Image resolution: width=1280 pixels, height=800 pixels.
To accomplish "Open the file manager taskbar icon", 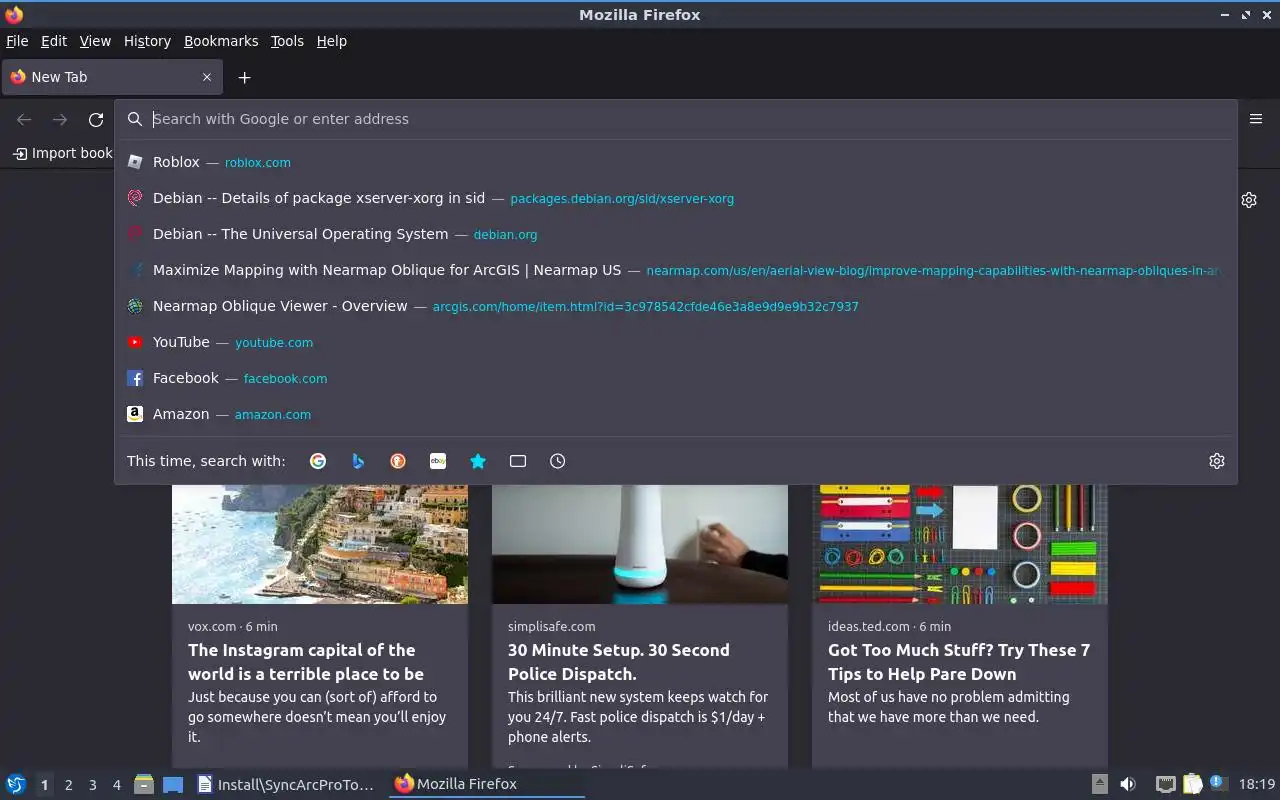I will (144, 784).
